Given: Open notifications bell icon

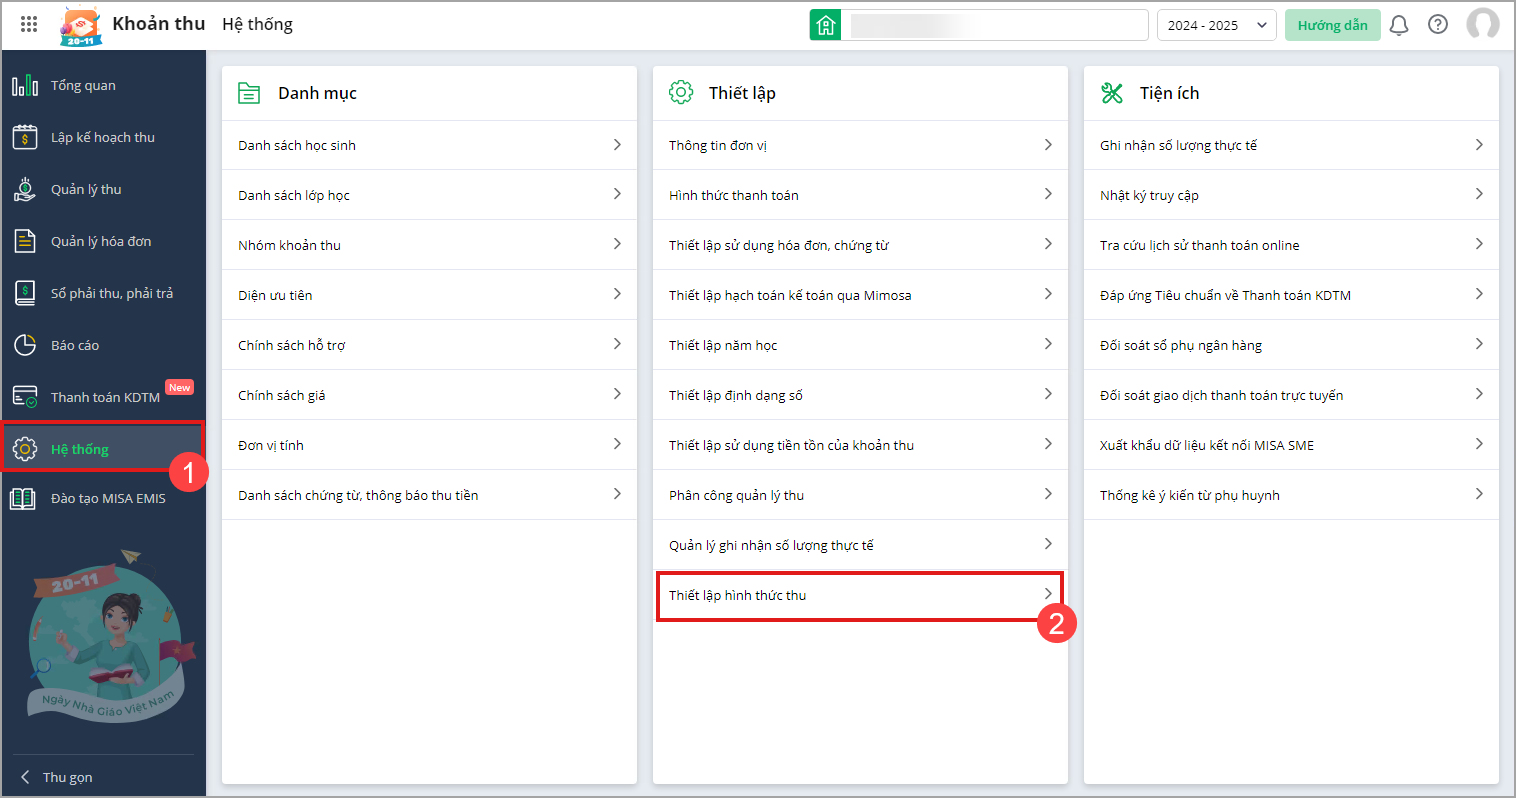Looking at the screenshot, I should click(x=1399, y=25).
